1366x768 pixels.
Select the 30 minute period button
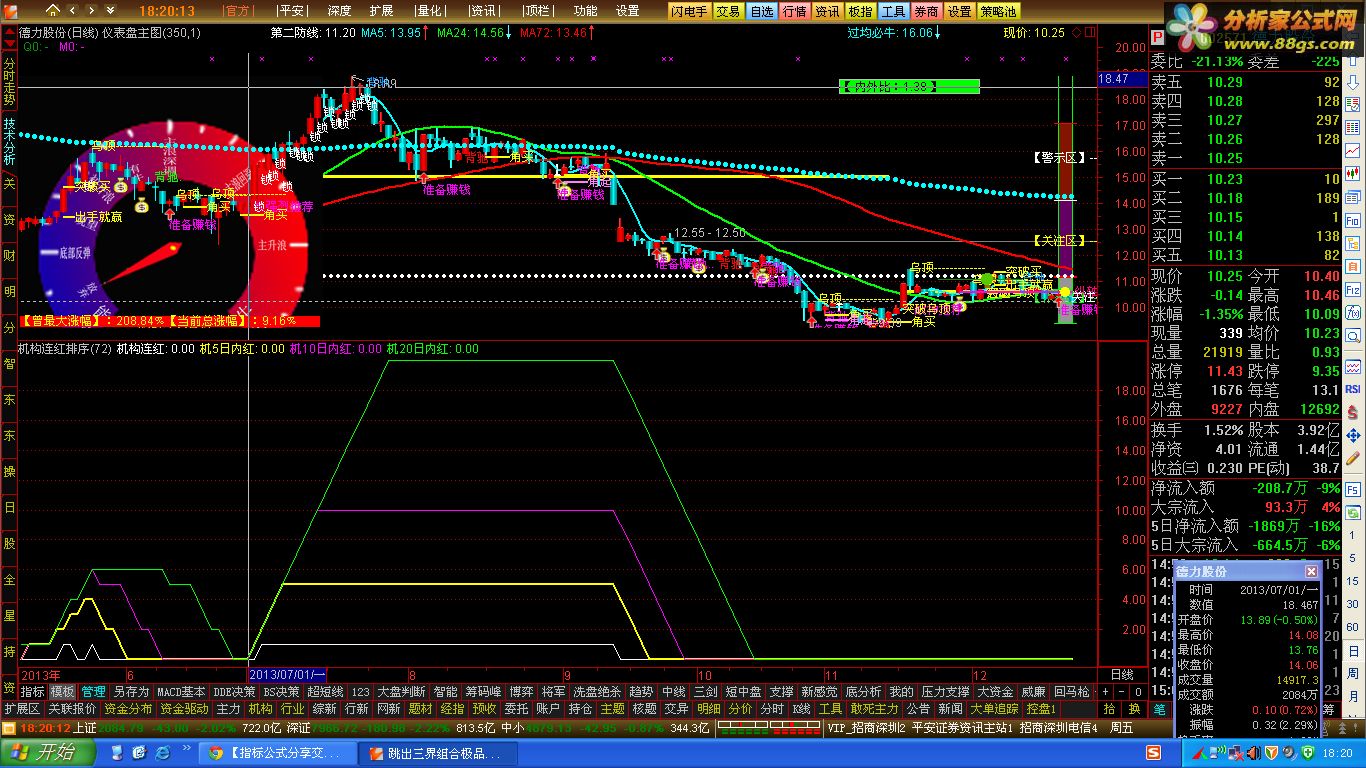tap(1354, 604)
